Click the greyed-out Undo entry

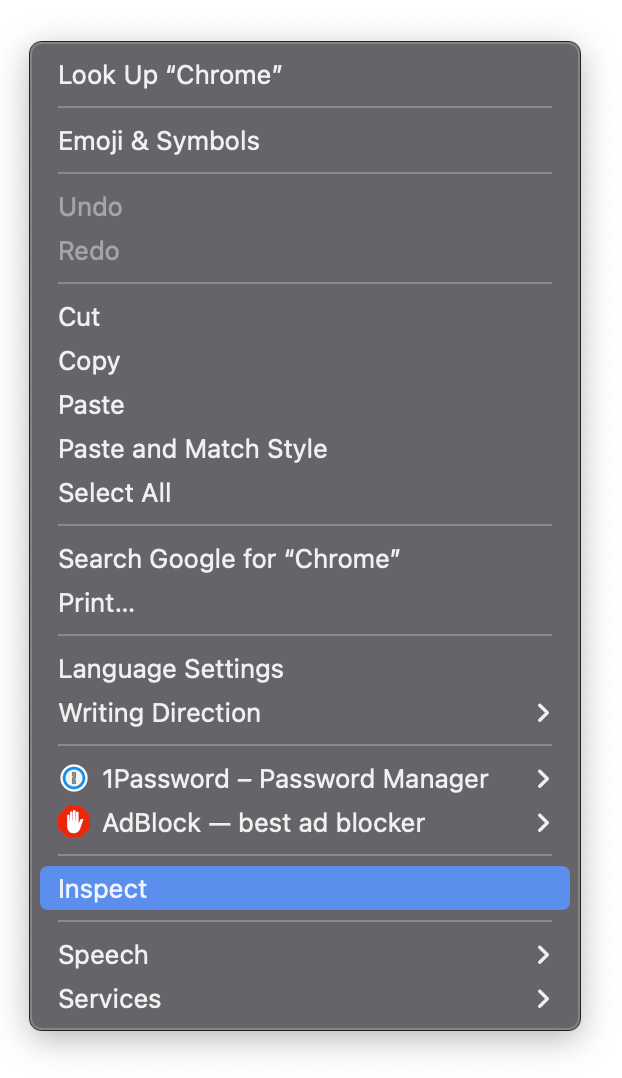pyautogui.click(x=90, y=207)
